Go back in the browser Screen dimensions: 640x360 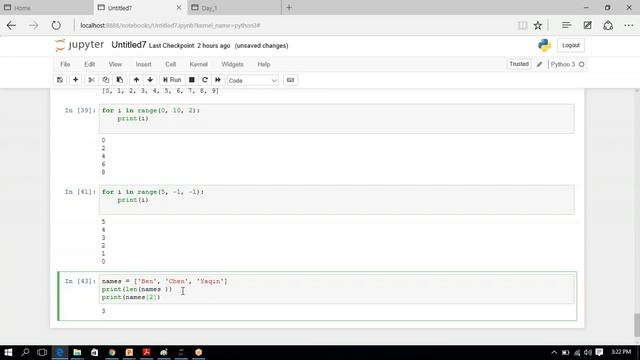coord(11,26)
